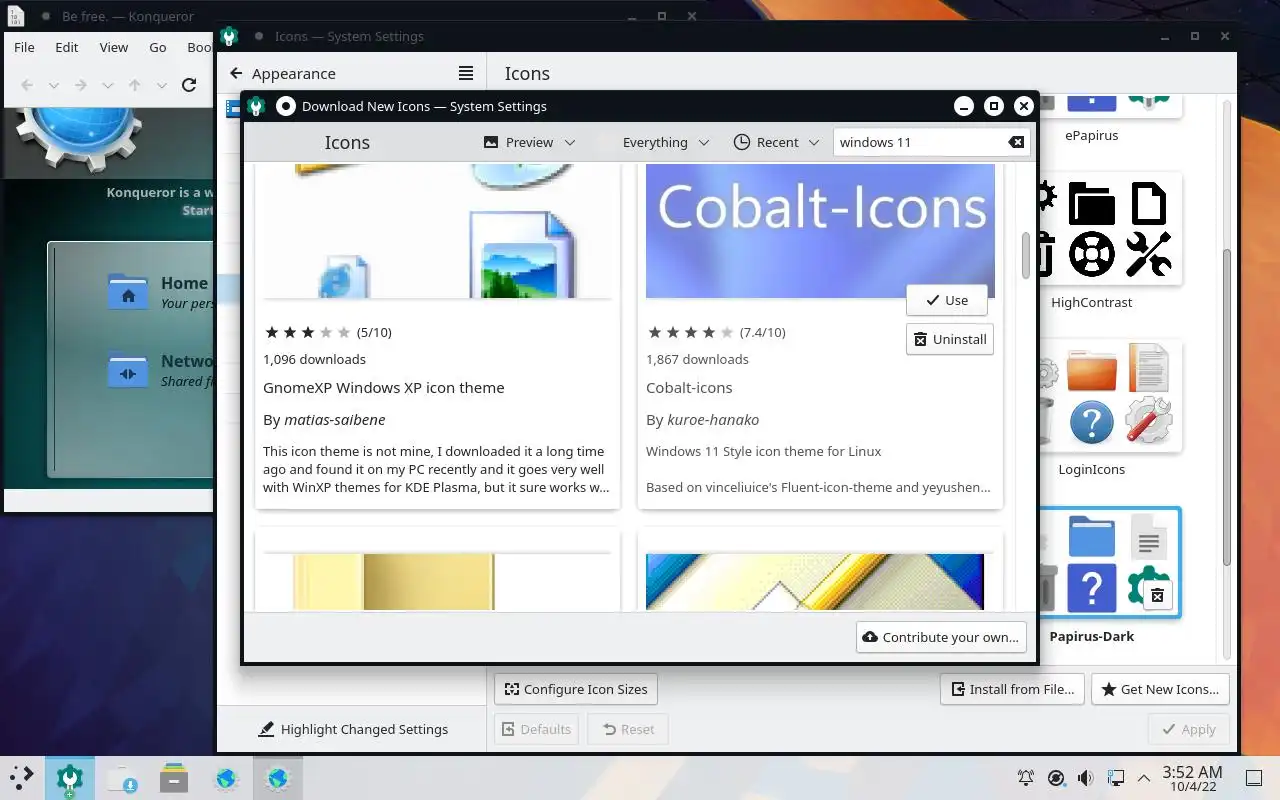Image resolution: width=1280 pixels, height=800 pixels.
Task: Click Configure Icon Sizes button
Action: pos(576,689)
